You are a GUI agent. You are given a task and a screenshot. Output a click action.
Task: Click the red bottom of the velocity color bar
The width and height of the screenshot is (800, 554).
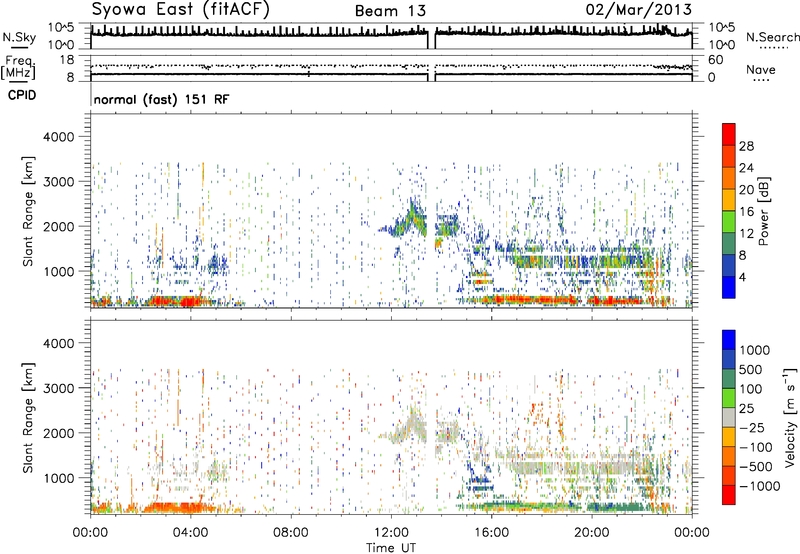729,495
